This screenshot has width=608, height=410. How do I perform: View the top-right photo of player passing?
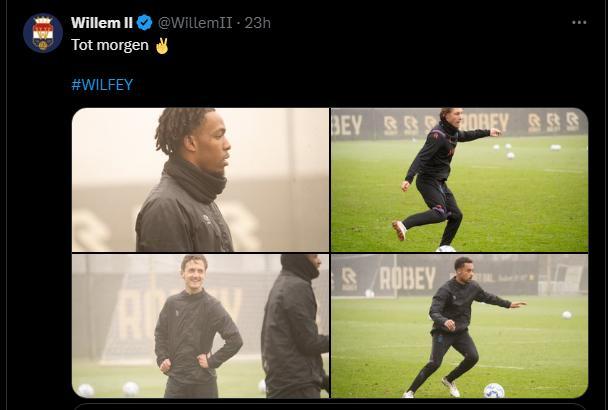[x=459, y=179]
